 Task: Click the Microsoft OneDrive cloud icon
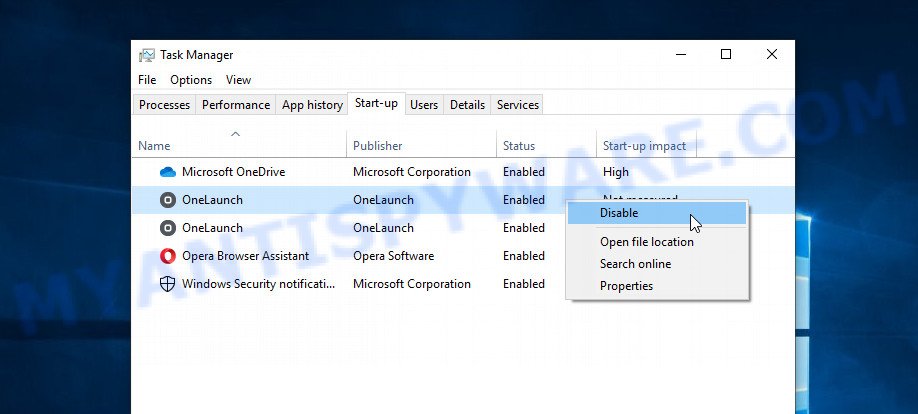click(167, 172)
